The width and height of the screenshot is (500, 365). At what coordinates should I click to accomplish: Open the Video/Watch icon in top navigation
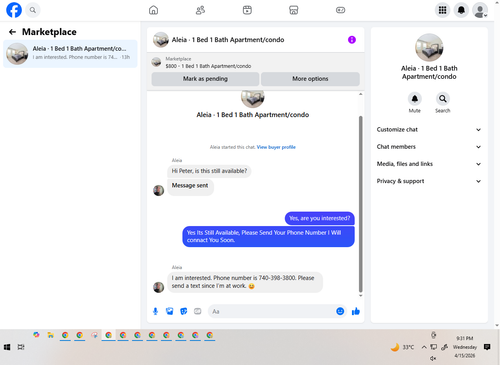click(x=247, y=10)
